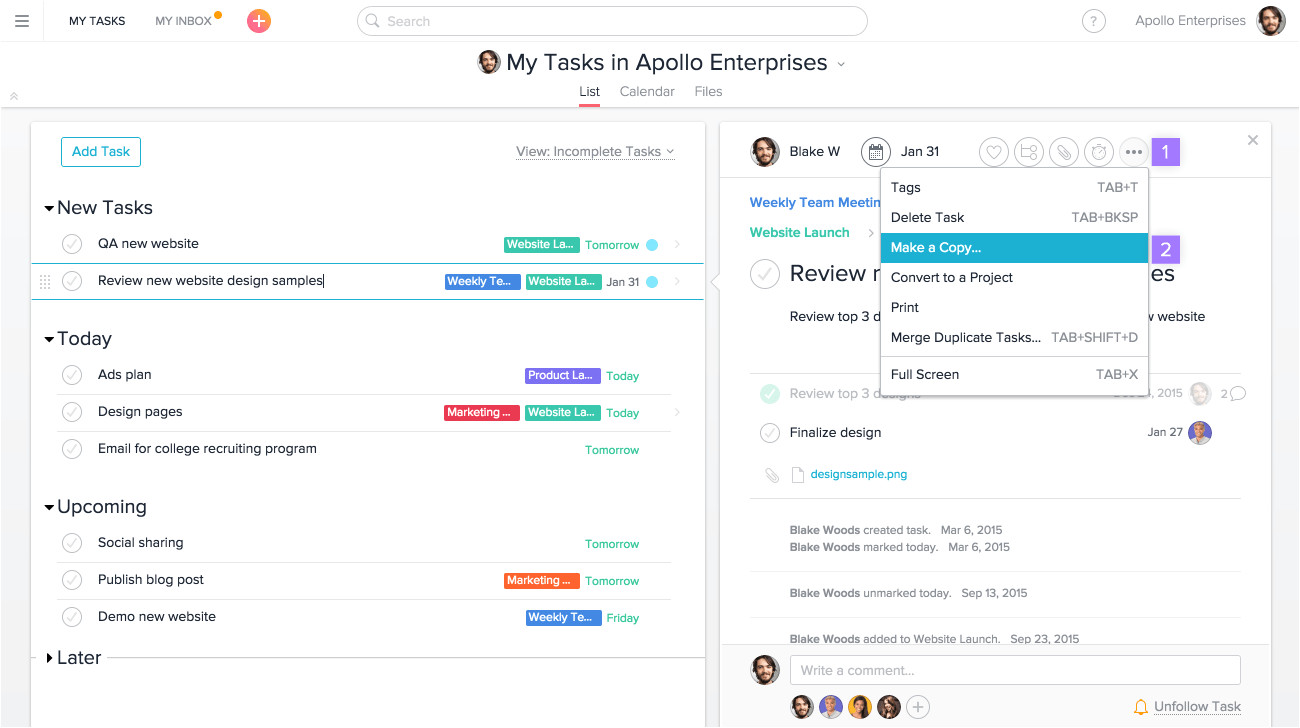Click the paperclip attachment icon in toolbar
Image resolution: width=1300 pixels, height=728 pixels.
pyautogui.click(x=1064, y=152)
